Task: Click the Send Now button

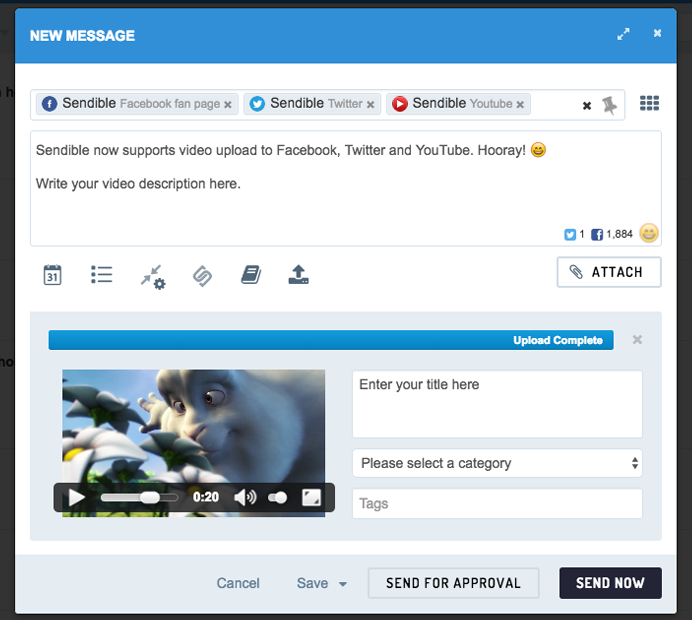Action: coord(610,583)
